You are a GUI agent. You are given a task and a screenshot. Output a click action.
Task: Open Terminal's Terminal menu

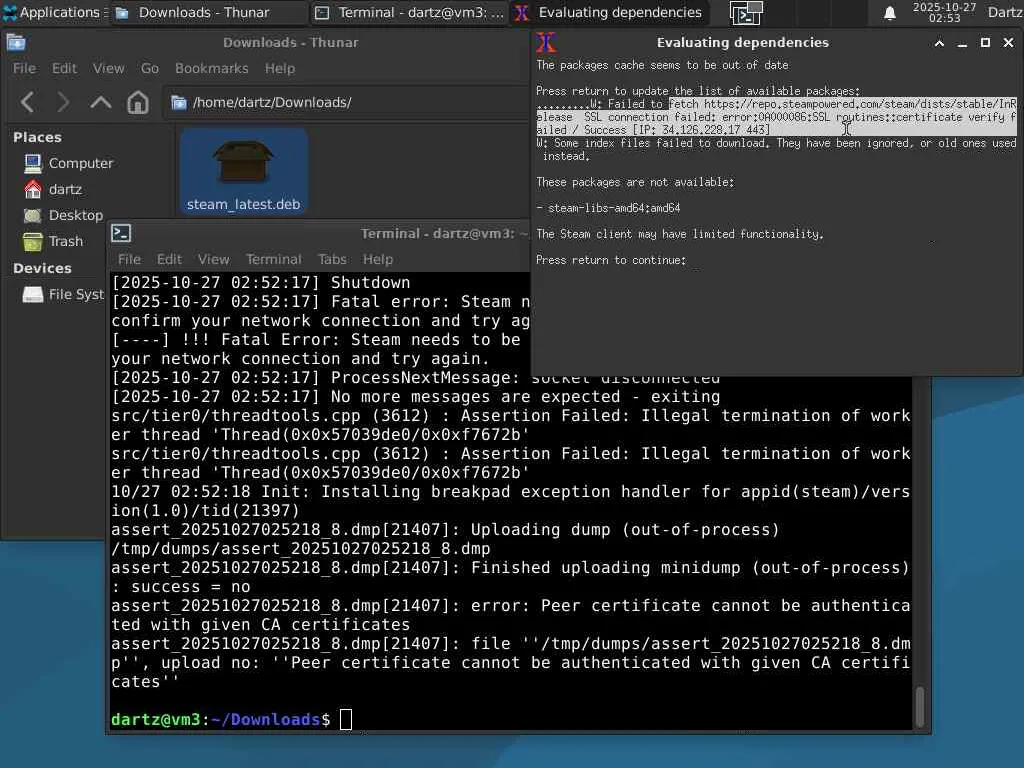[274, 259]
